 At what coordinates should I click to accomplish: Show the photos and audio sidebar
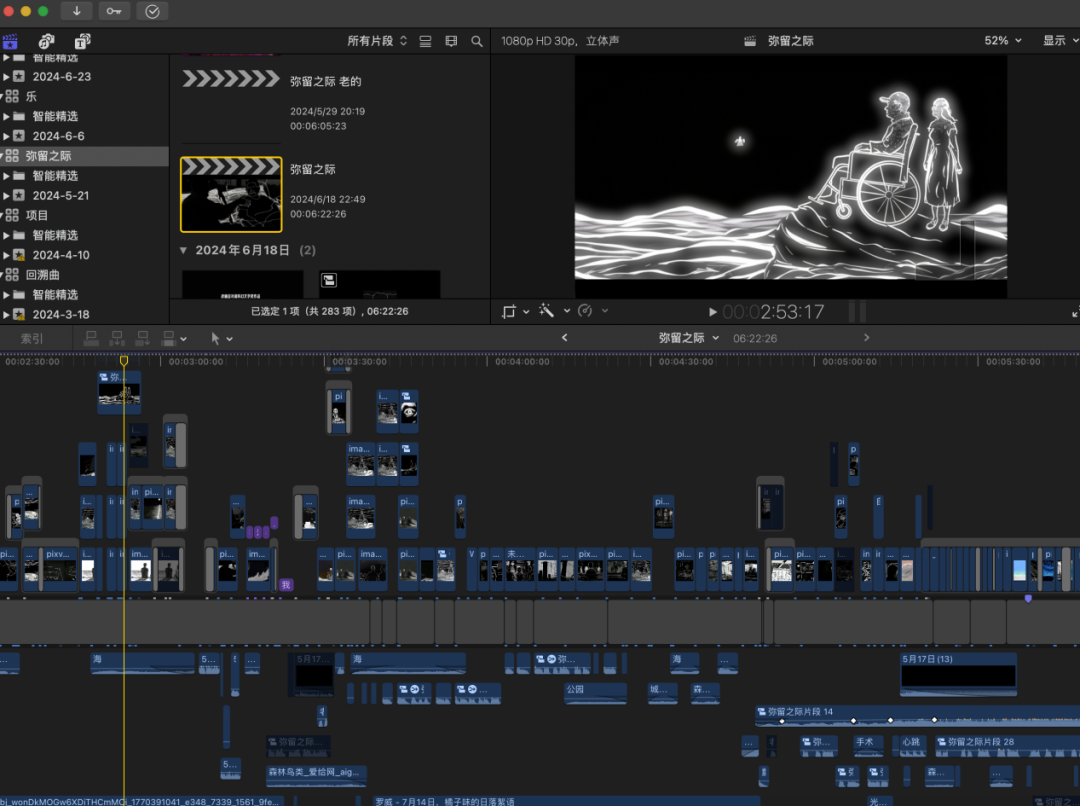coord(46,41)
